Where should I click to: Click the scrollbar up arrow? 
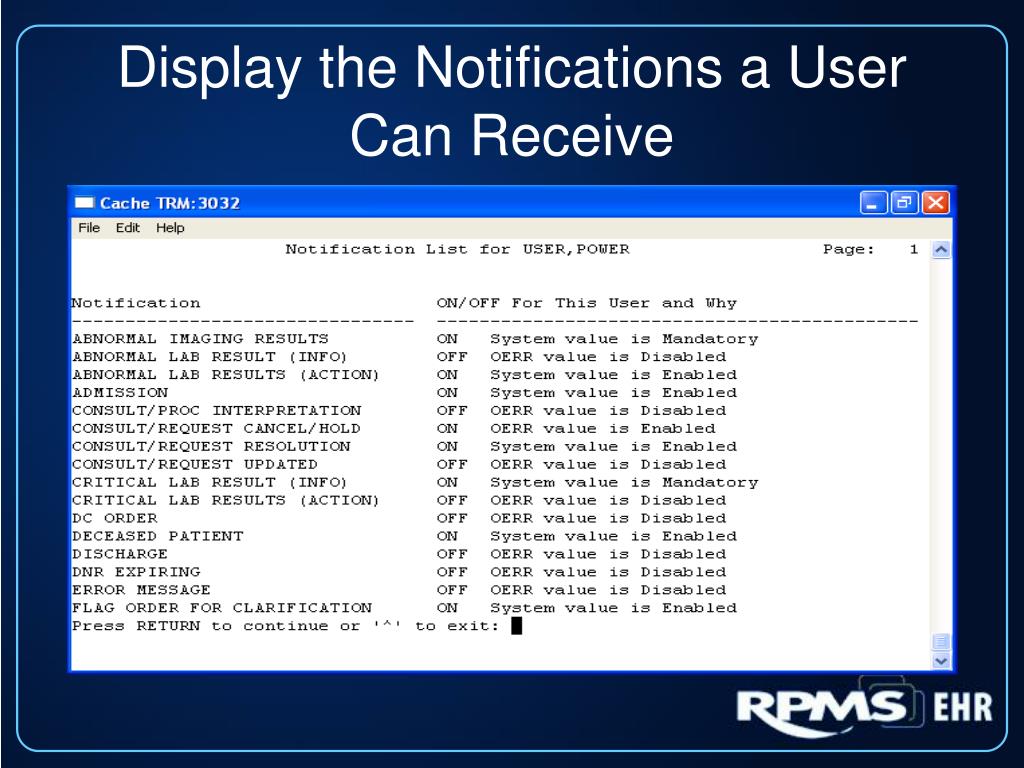940,249
